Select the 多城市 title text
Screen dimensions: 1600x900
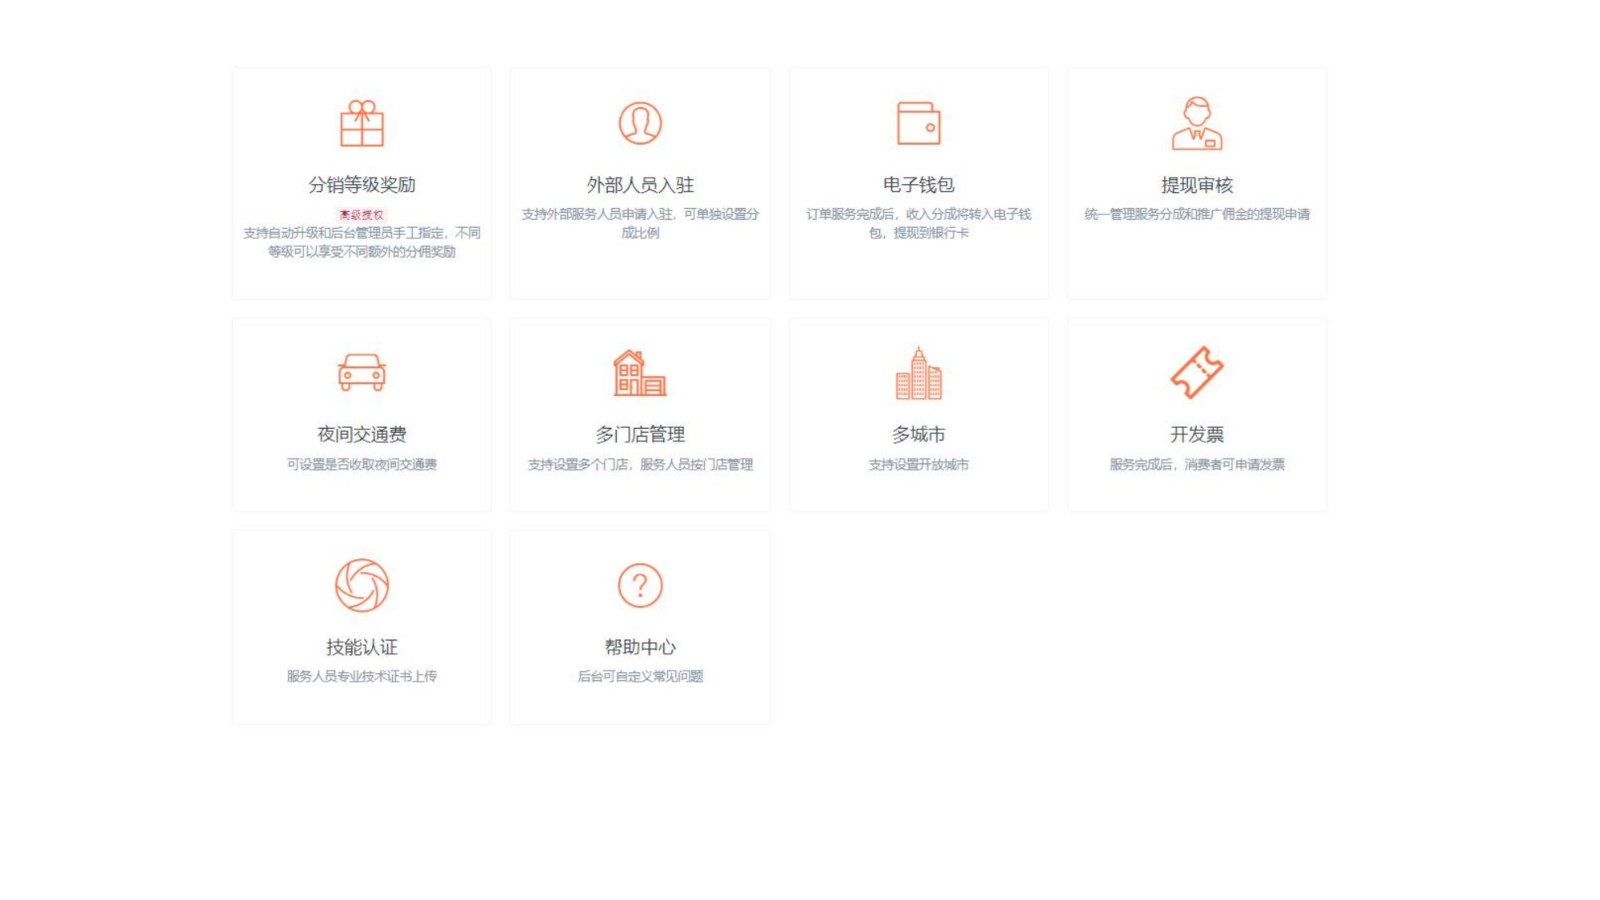918,434
